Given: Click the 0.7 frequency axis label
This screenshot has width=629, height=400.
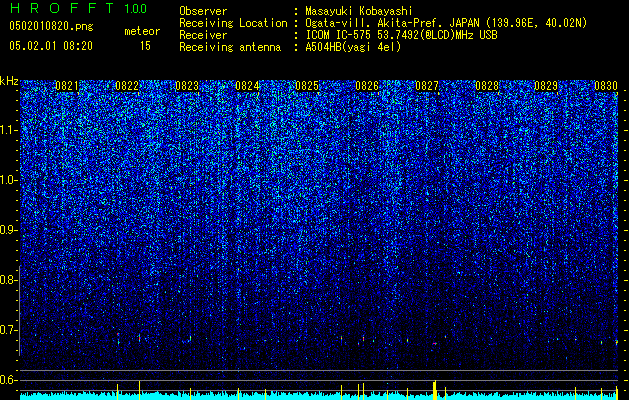Looking at the screenshot, I should 8,330.
